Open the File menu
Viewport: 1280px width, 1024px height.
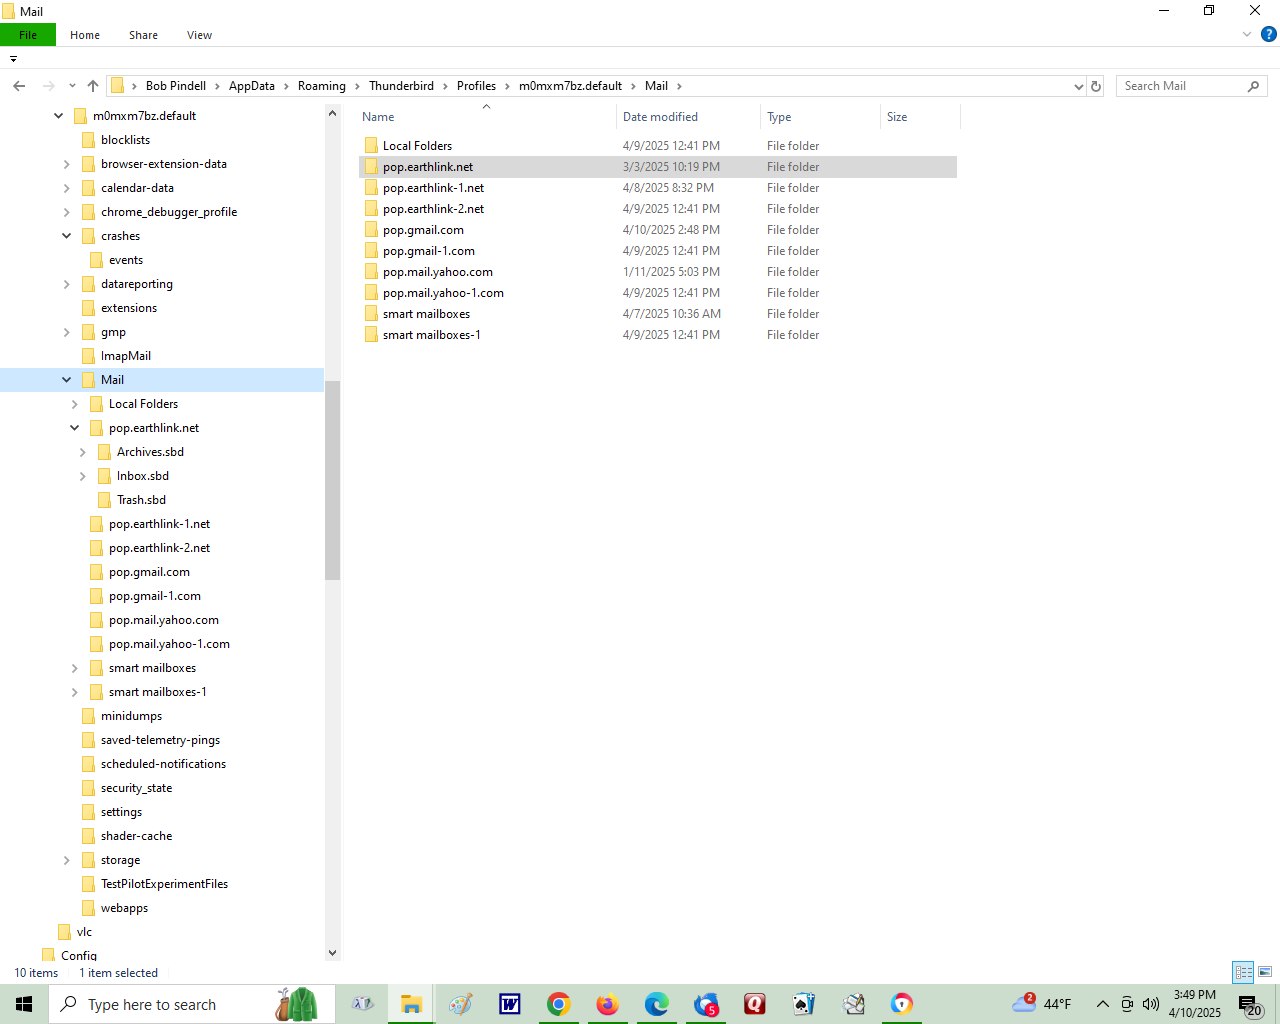coord(28,35)
